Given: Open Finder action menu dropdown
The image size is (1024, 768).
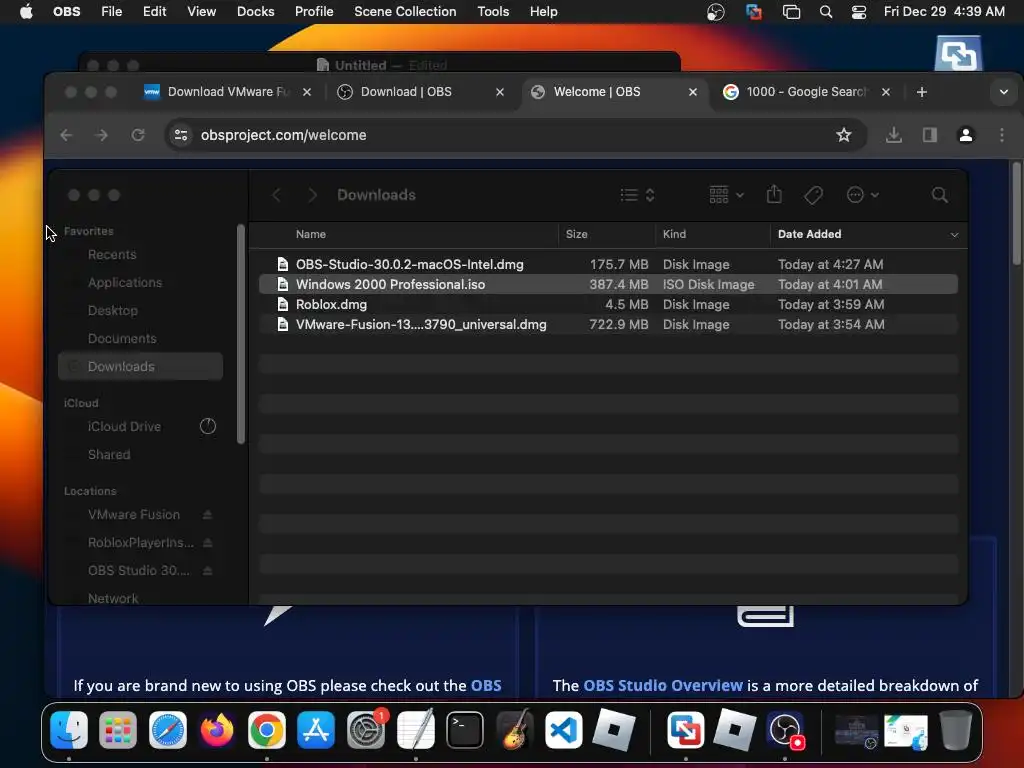Looking at the screenshot, I should [x=862, y=195].
